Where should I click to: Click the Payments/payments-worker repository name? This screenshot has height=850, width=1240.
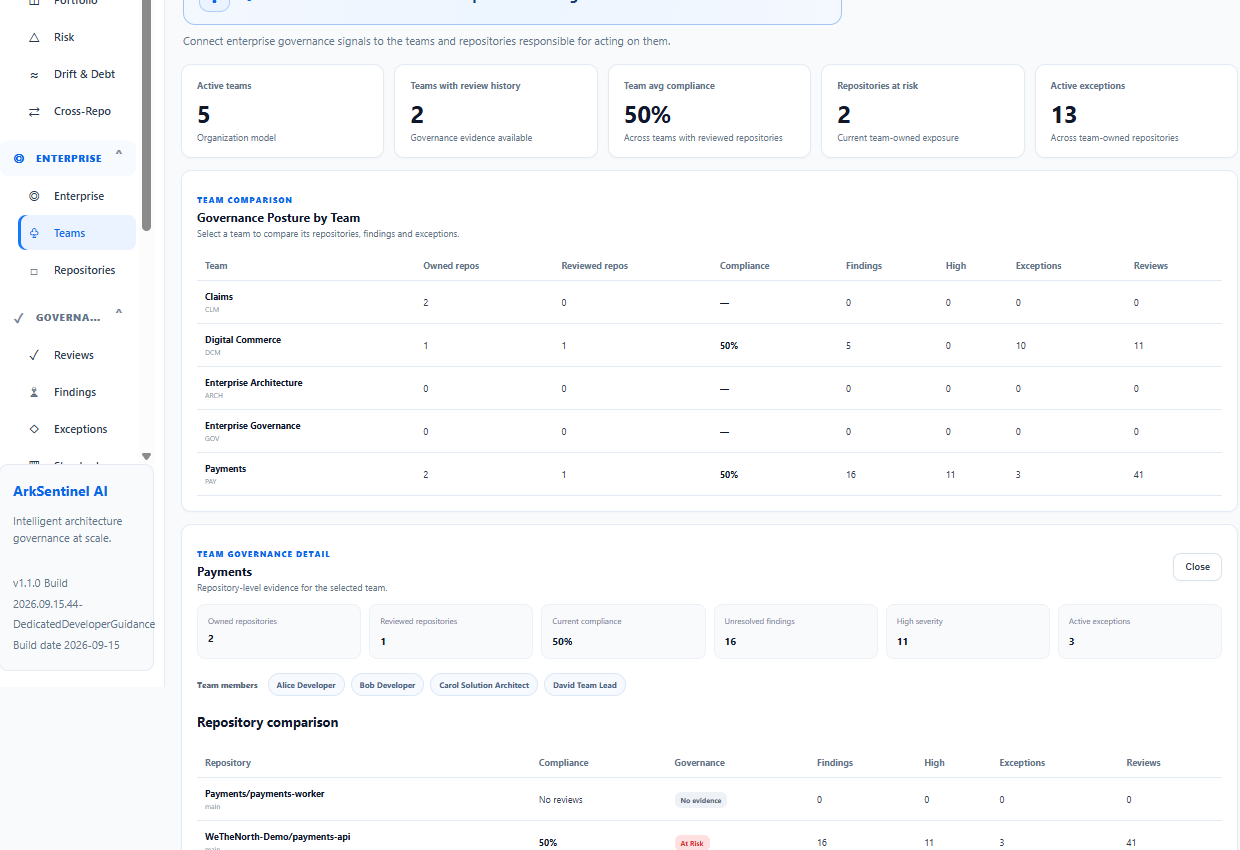click(265, 794)
